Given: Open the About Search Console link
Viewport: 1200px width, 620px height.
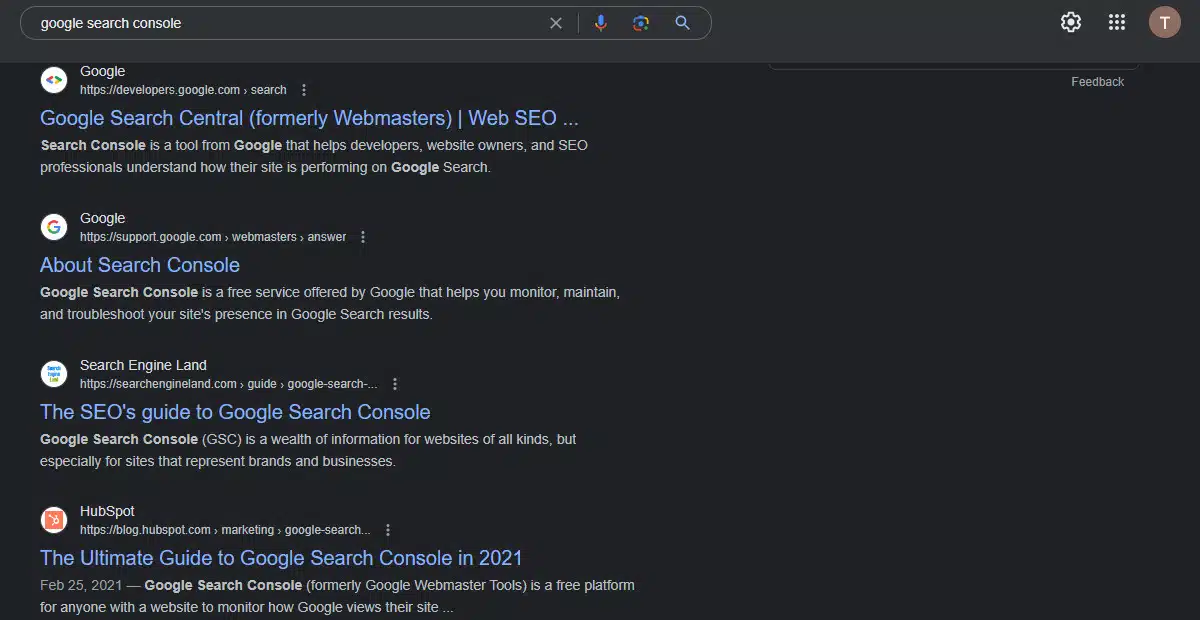Looking at the screenshot, I should [140, 265].
